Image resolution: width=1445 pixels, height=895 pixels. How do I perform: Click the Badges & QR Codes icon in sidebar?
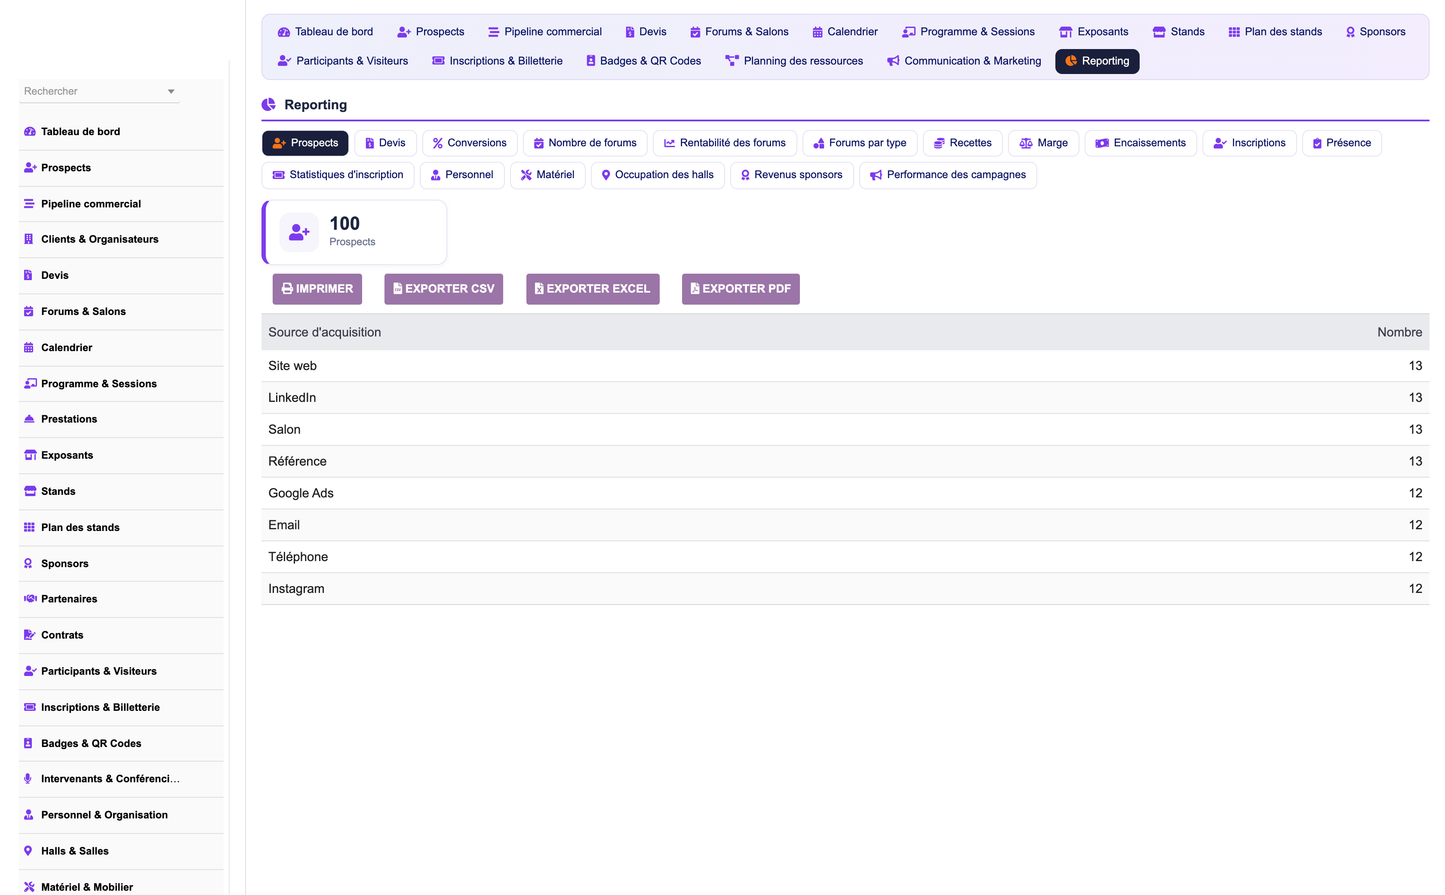pos(28,744)
